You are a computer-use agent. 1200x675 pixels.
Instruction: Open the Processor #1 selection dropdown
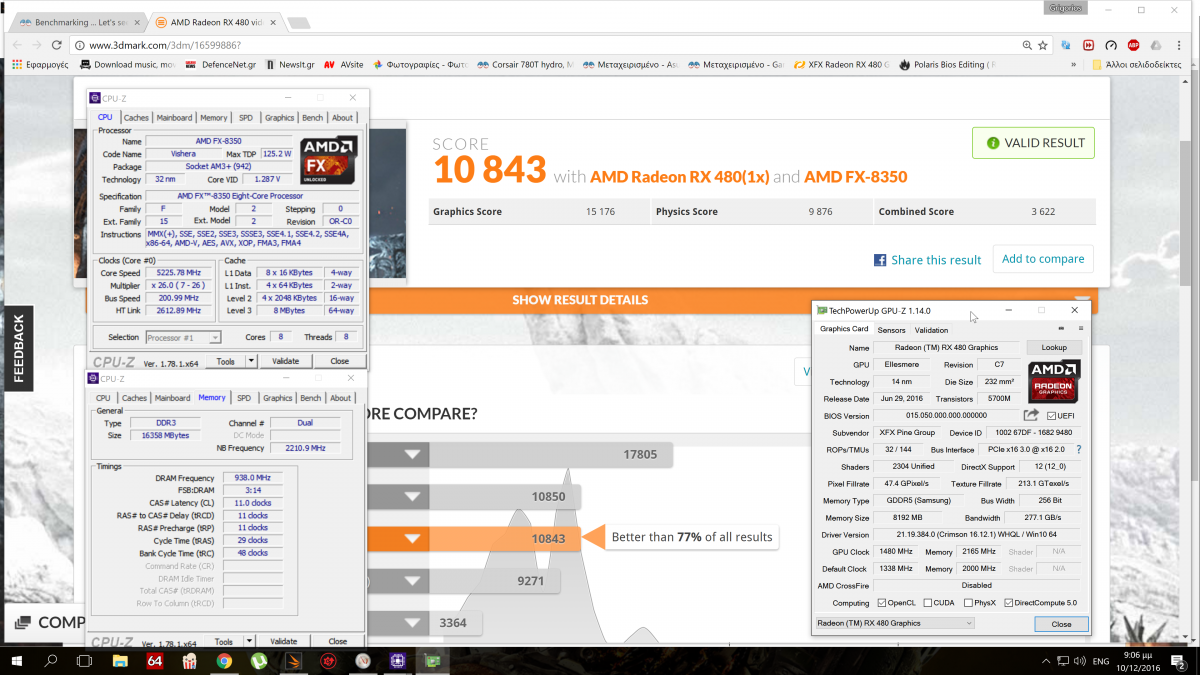[184, 338]
